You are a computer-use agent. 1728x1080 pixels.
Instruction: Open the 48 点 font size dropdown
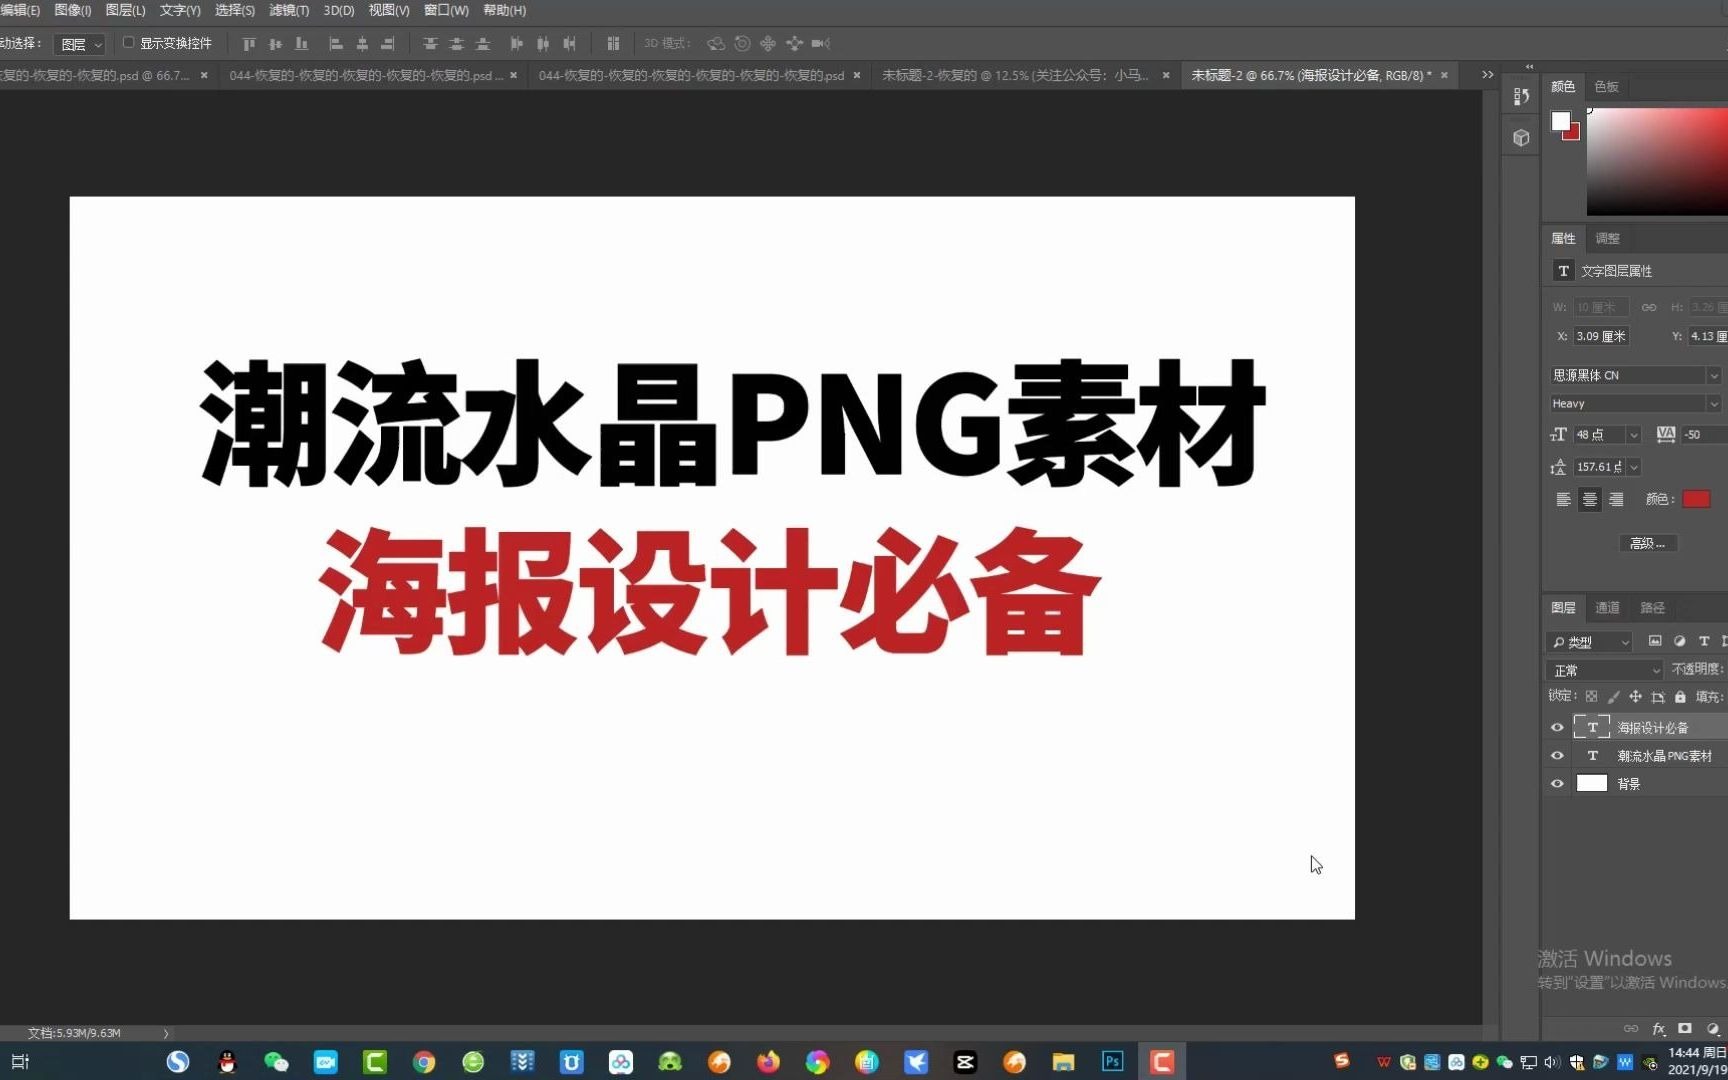point(1633,435)
